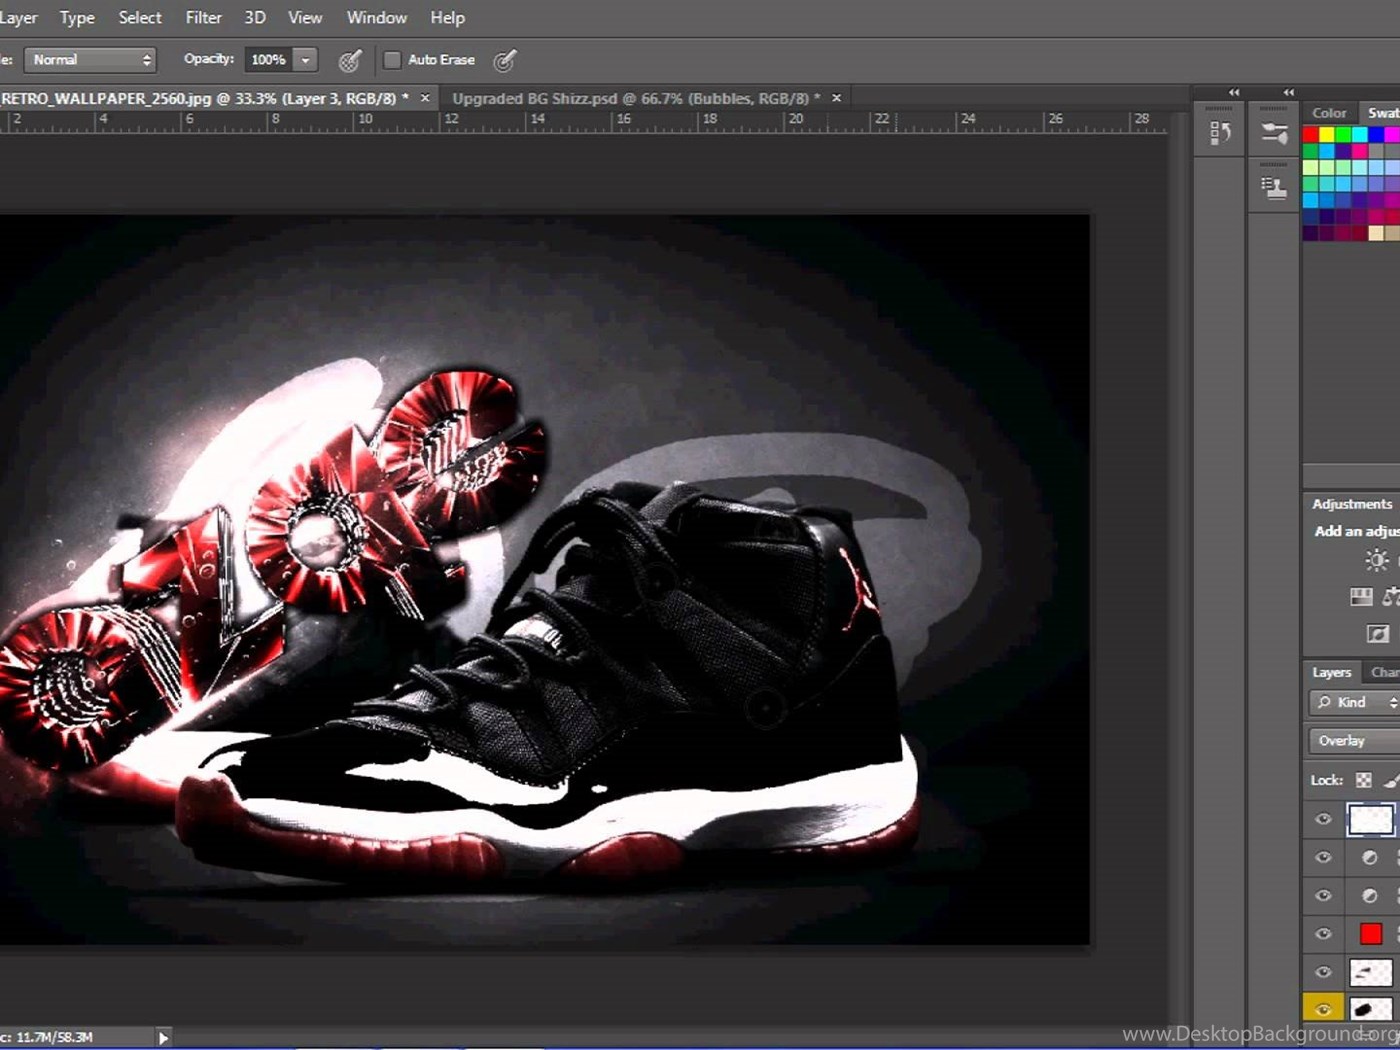Click adjustment layer icon below the selected layer

click(1370, 858)
